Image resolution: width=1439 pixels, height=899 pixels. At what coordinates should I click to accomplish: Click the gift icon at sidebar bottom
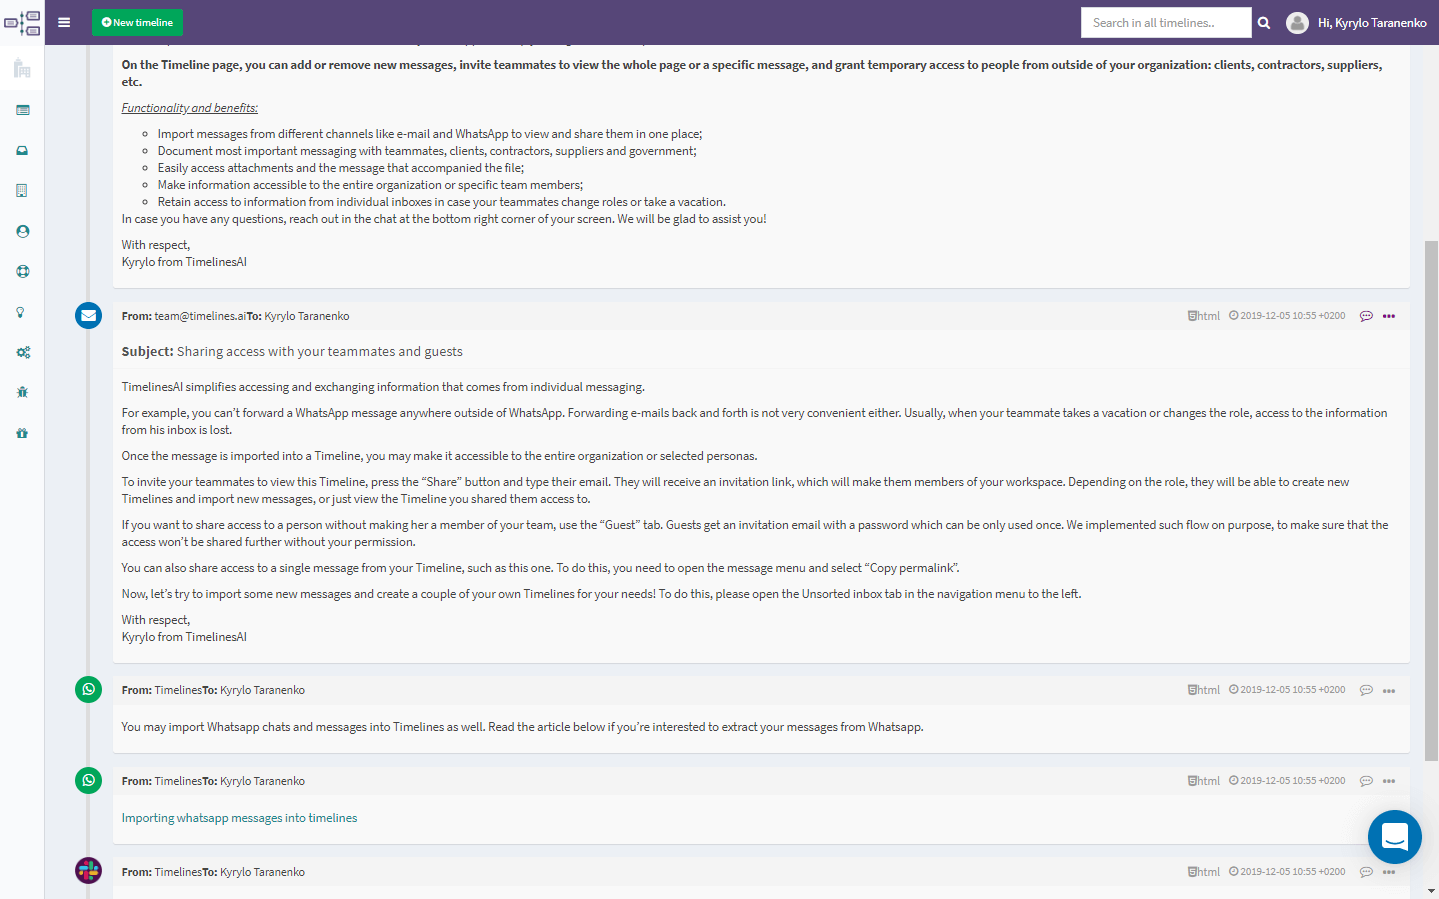pyautogui.click(x=21, y=431)
